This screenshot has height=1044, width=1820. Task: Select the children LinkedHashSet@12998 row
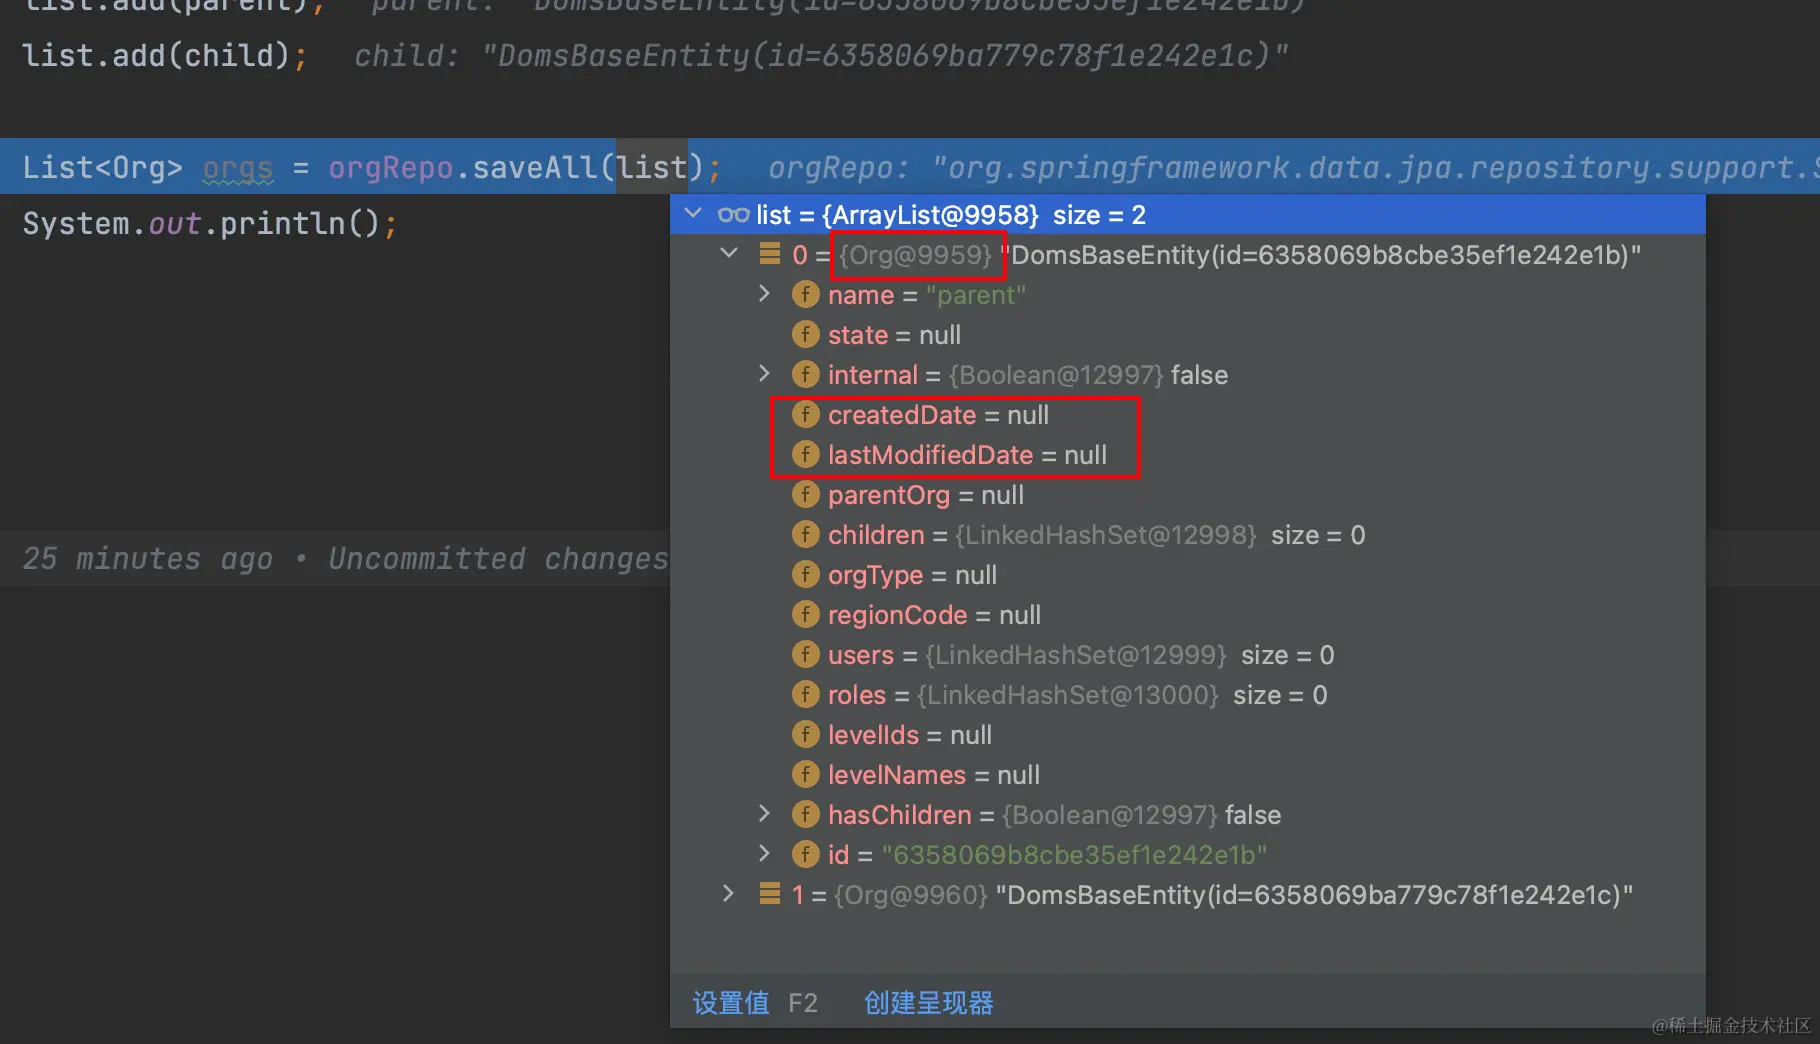point(1188,534)
